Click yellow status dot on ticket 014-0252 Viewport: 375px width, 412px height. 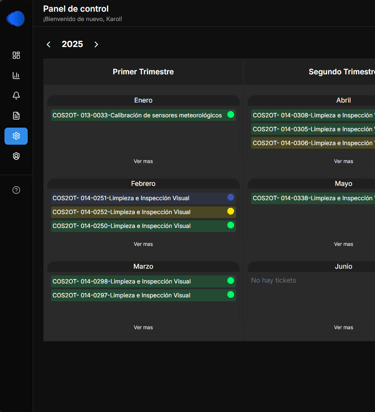(230, 211)
